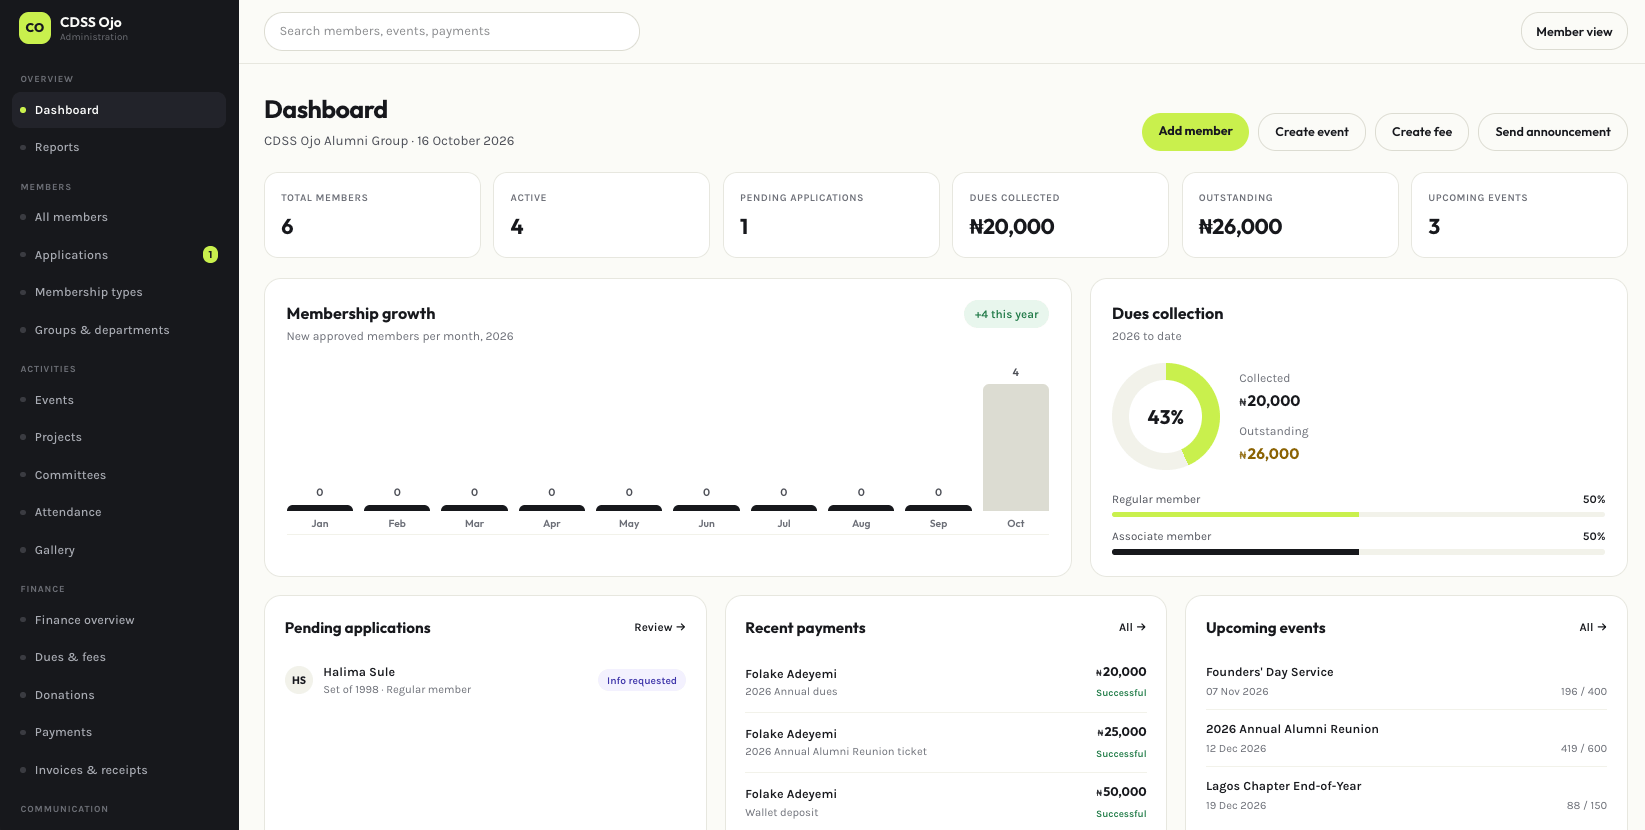Go to Projects

[119, 437]
